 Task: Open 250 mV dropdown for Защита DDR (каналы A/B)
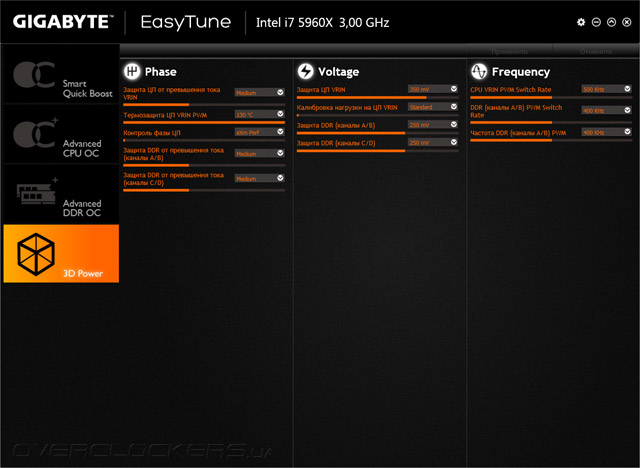[x=433, y=124]
